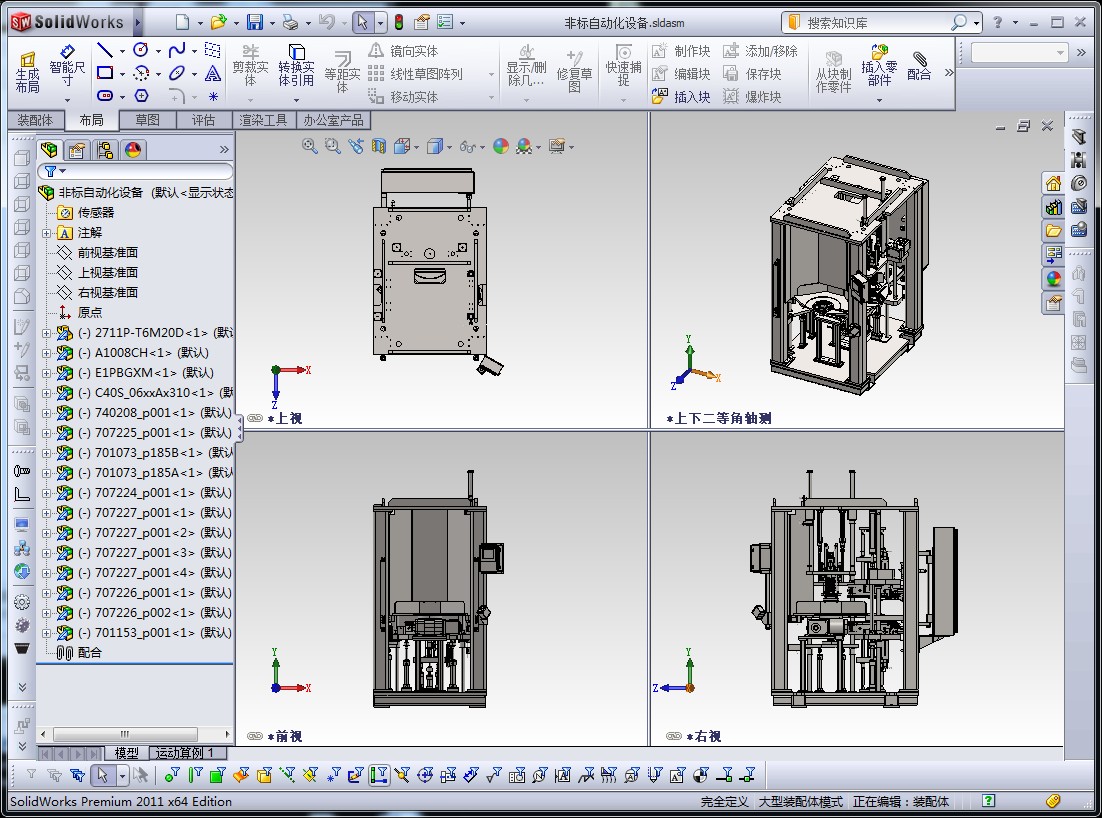Click the 插入块 insert block button
This screenshot has height=818, width=1102.
pyautogui.click(x=681, y=96)
